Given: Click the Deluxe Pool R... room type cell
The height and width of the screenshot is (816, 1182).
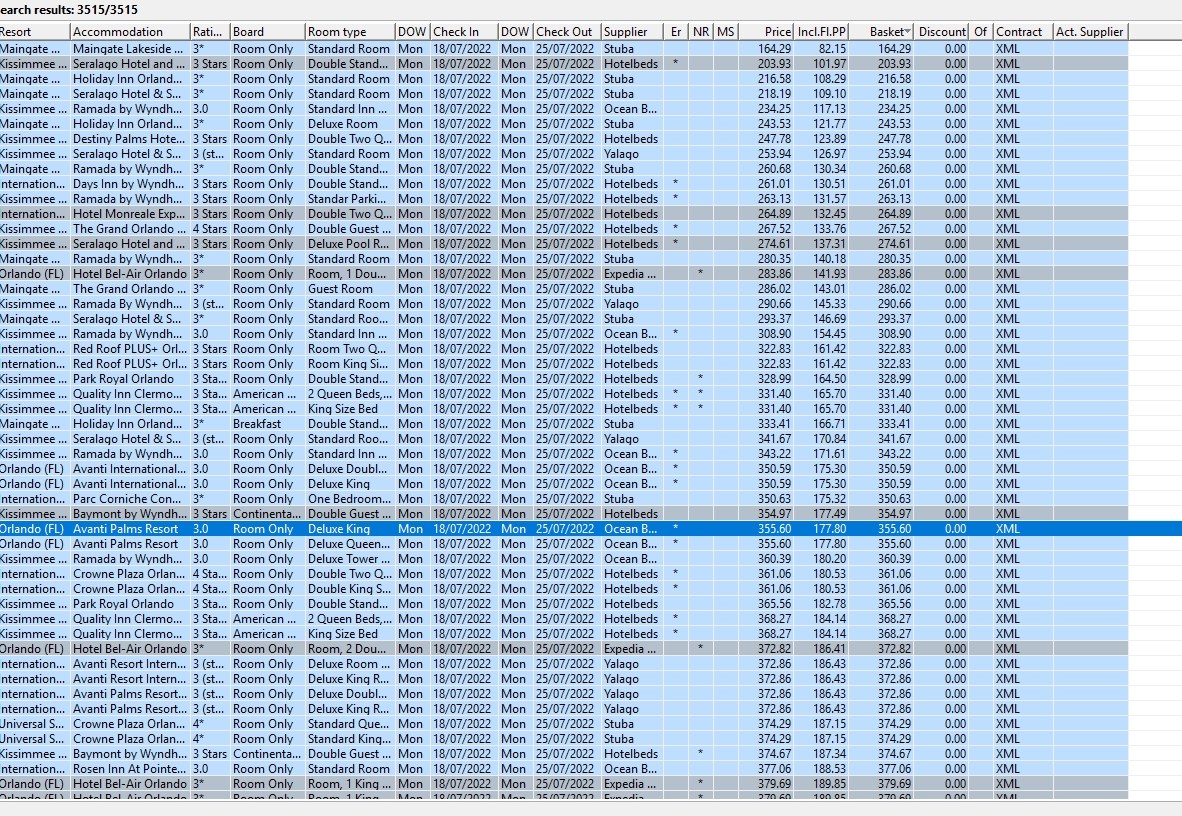Looking at the screenshot, I should pyautogui.click(x=349, y=244).
